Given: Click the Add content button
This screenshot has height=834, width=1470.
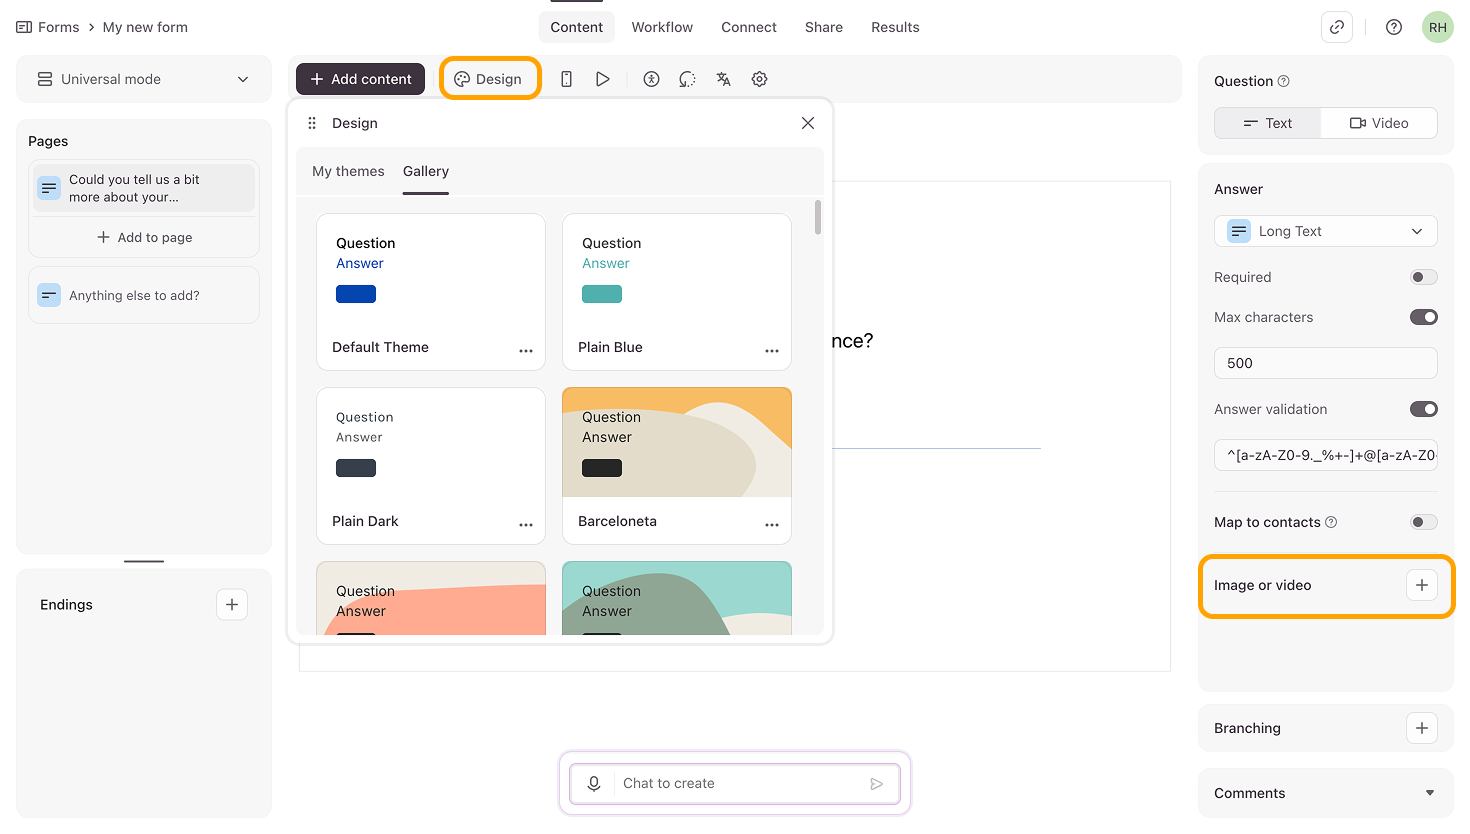Looking at the screenshot, I should 360,79.
